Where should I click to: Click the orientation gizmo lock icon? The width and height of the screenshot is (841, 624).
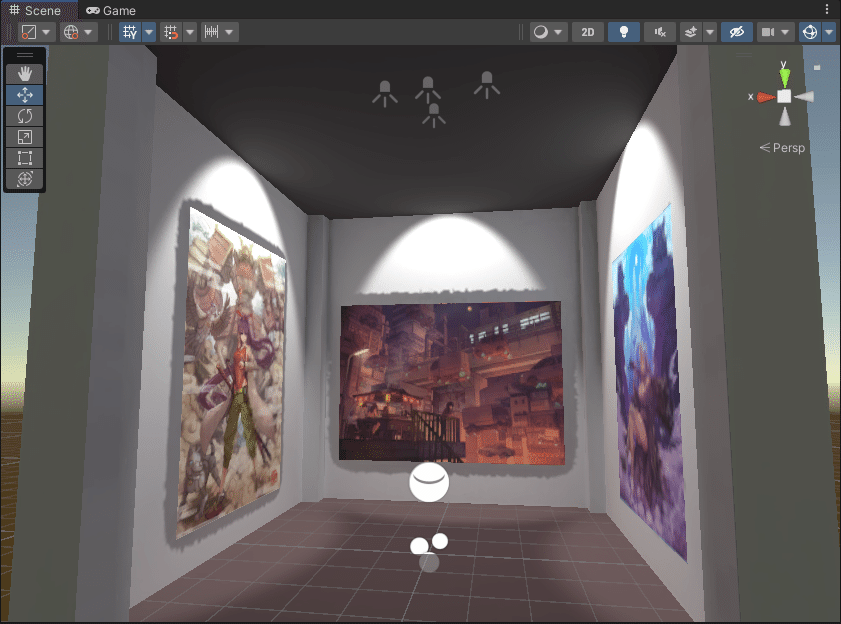click(x=817, y=68)
